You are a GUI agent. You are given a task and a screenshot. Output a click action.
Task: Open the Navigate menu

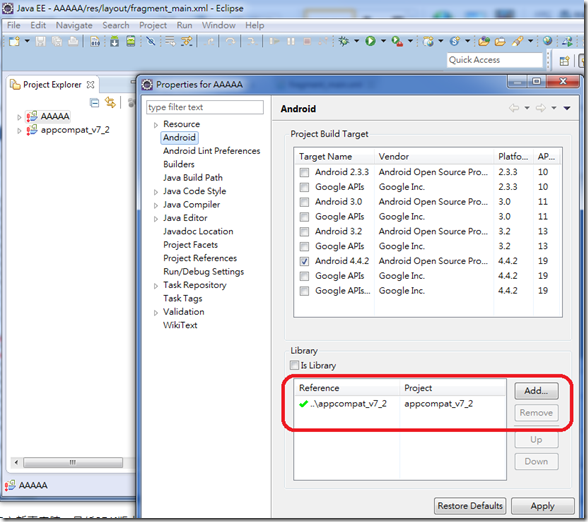click(x=74, y=25)
